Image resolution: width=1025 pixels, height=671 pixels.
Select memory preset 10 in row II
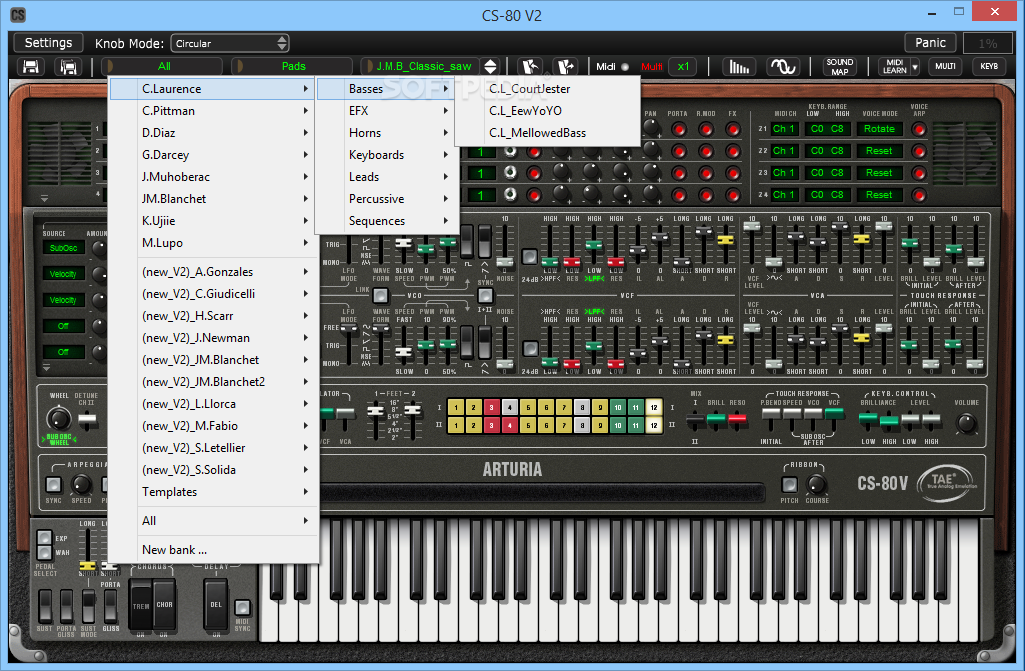pyautogui.click(x=618, y=425)
